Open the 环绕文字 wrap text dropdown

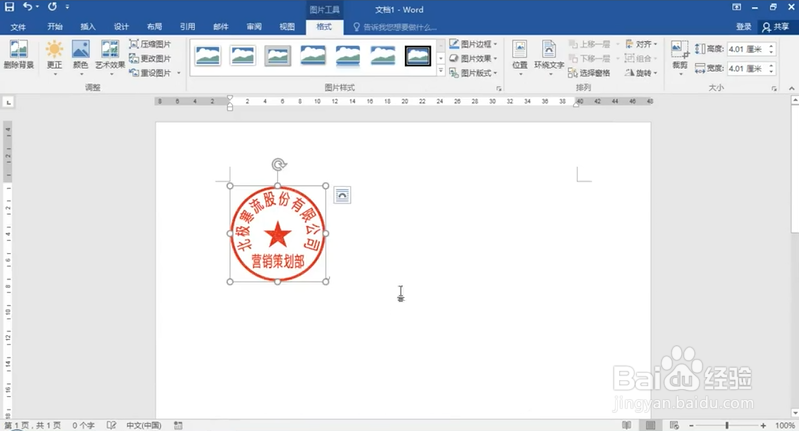549,58
